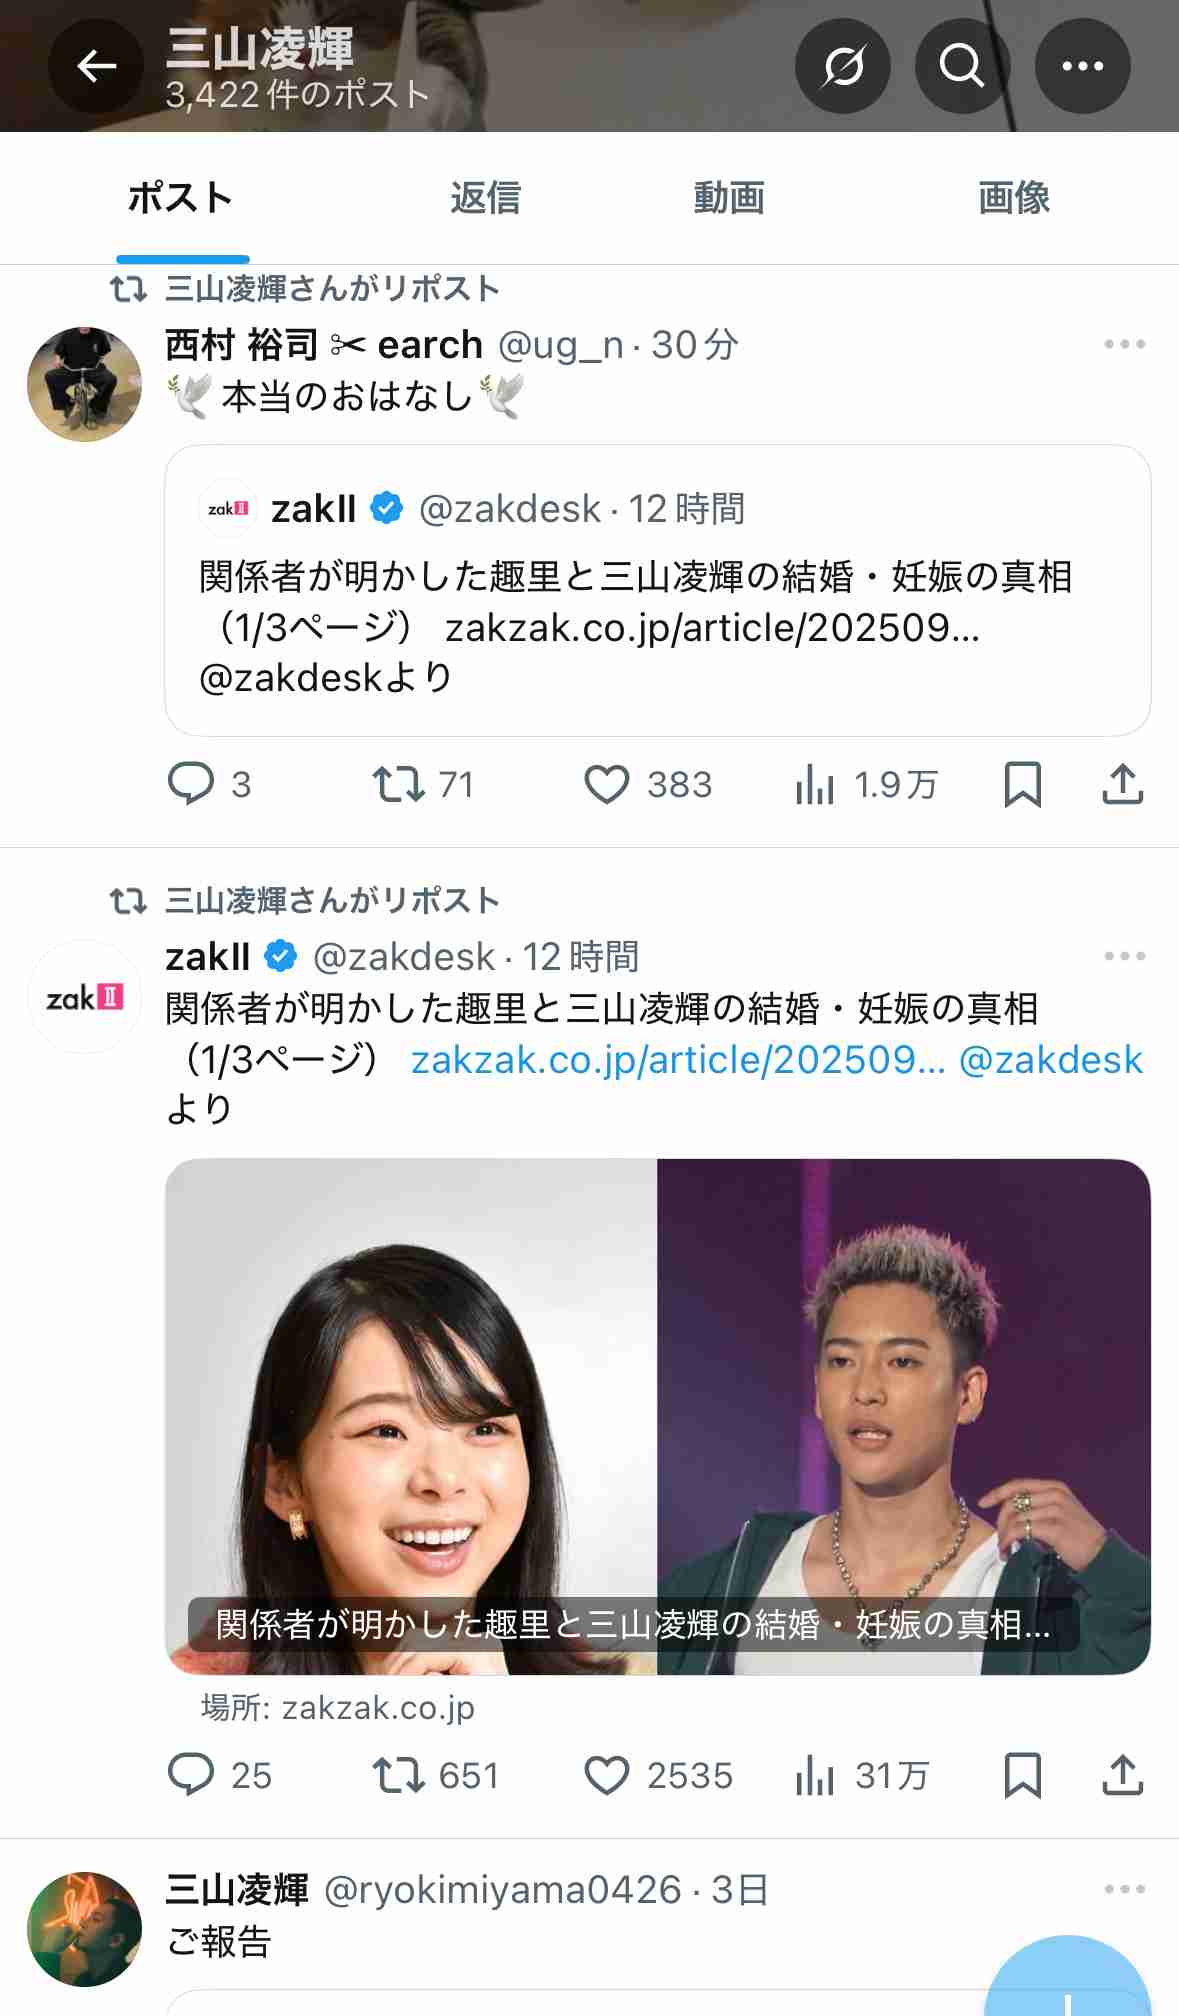Open more options on 西村 裕司 post
The image size is (1179, 2016).
(x=1124, y=344)
